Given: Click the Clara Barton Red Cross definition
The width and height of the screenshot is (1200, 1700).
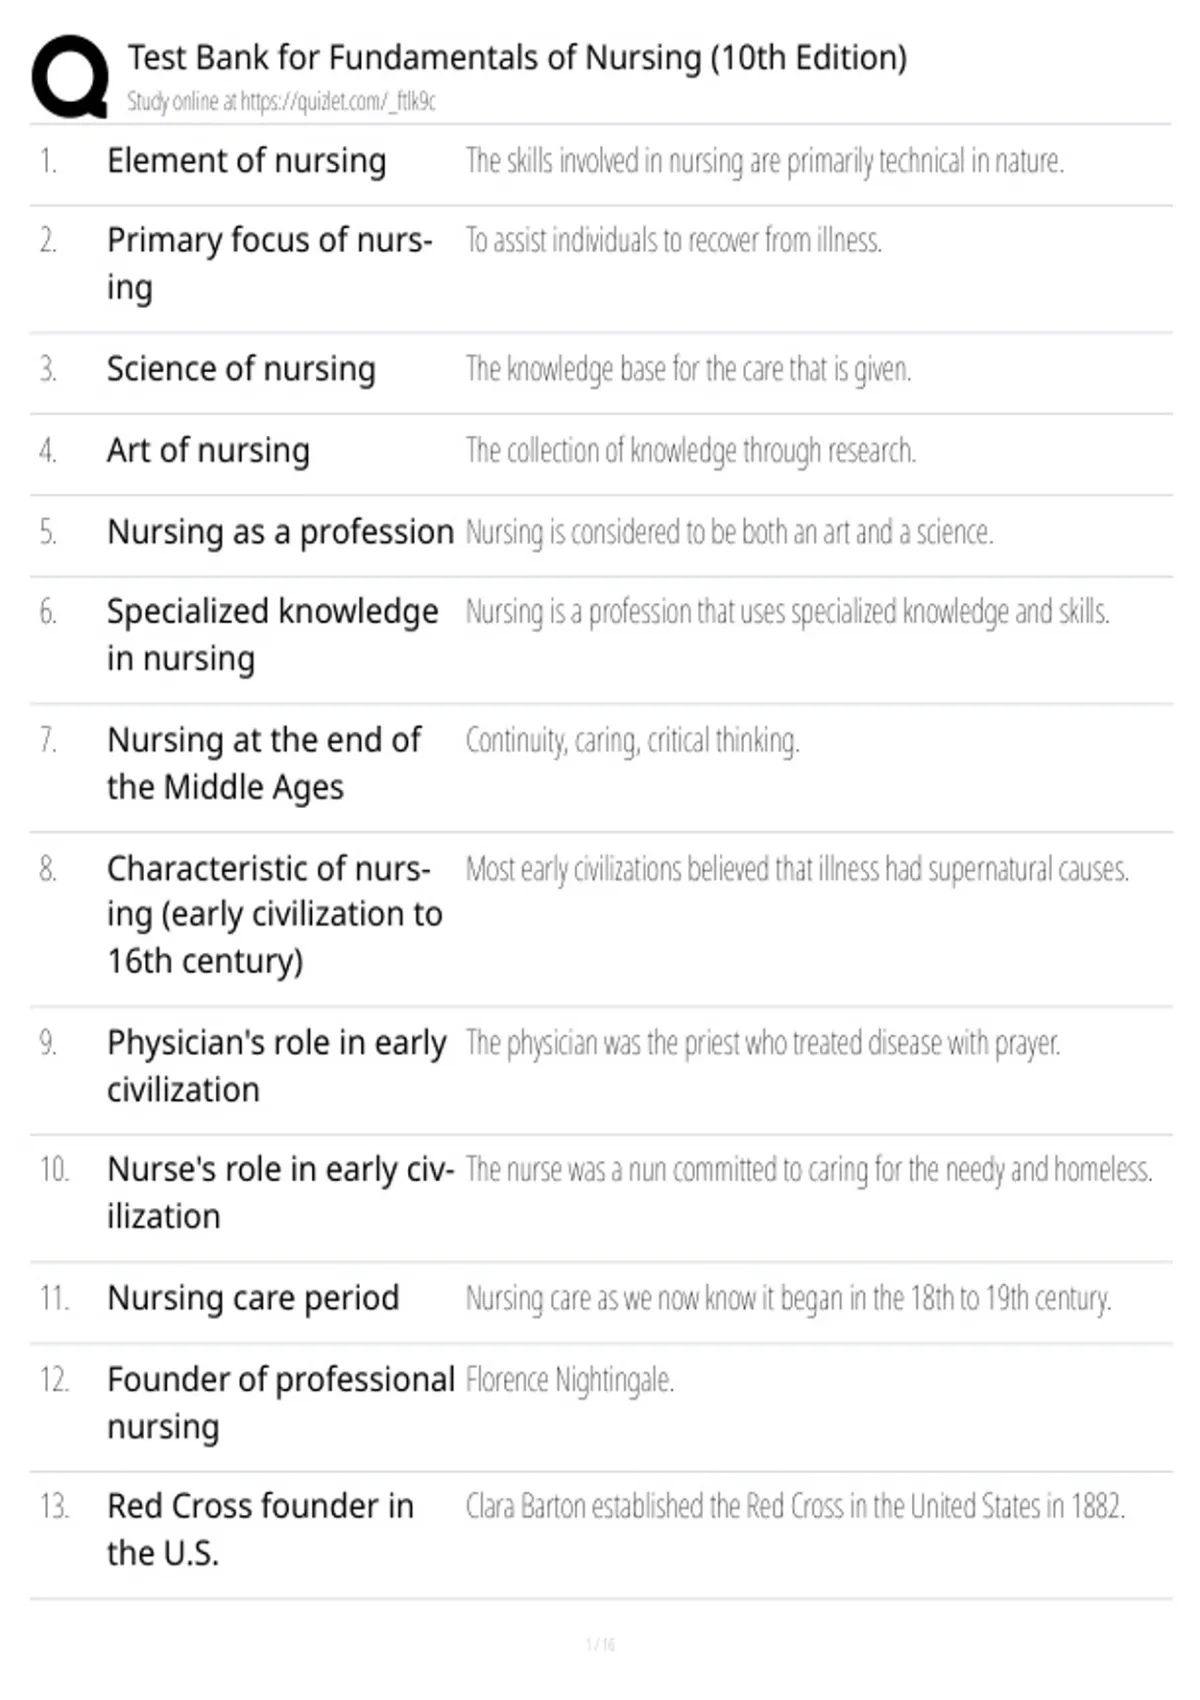Looking at the screenshot, I should click(x=796, y=1506).
